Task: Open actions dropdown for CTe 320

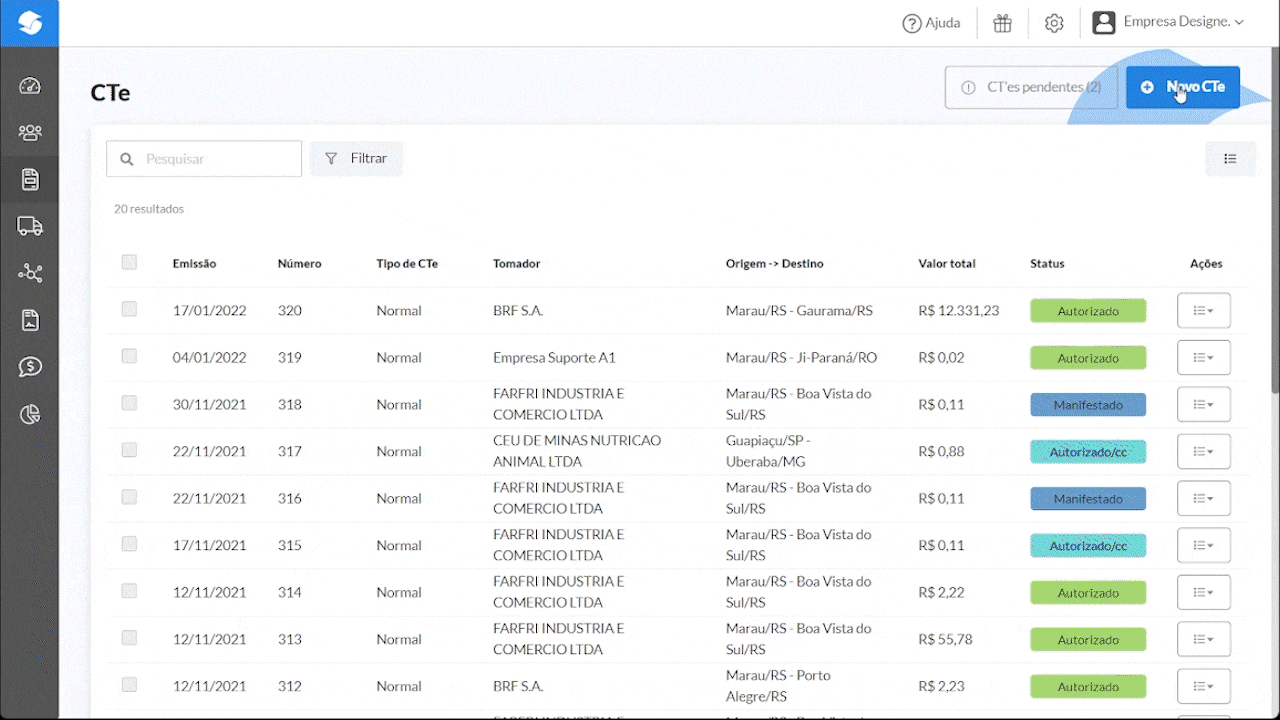Action: click(x=1204, y=311)
